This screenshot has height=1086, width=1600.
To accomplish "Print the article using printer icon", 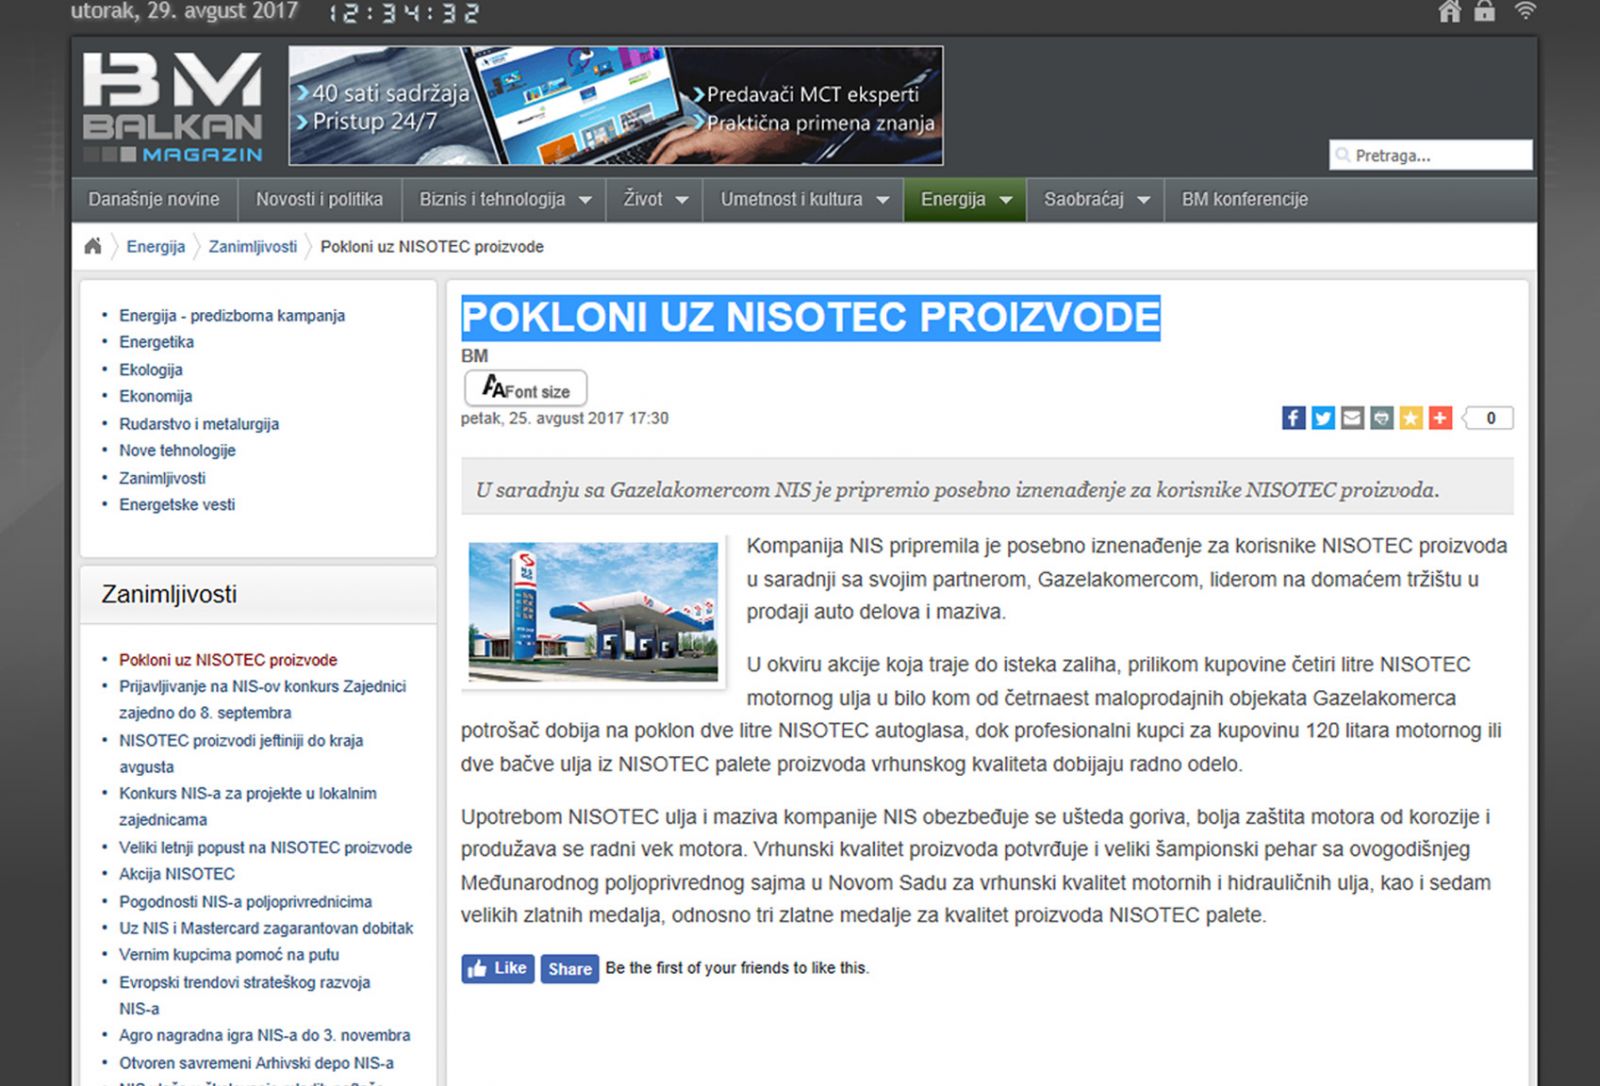I will (1381, 418).
